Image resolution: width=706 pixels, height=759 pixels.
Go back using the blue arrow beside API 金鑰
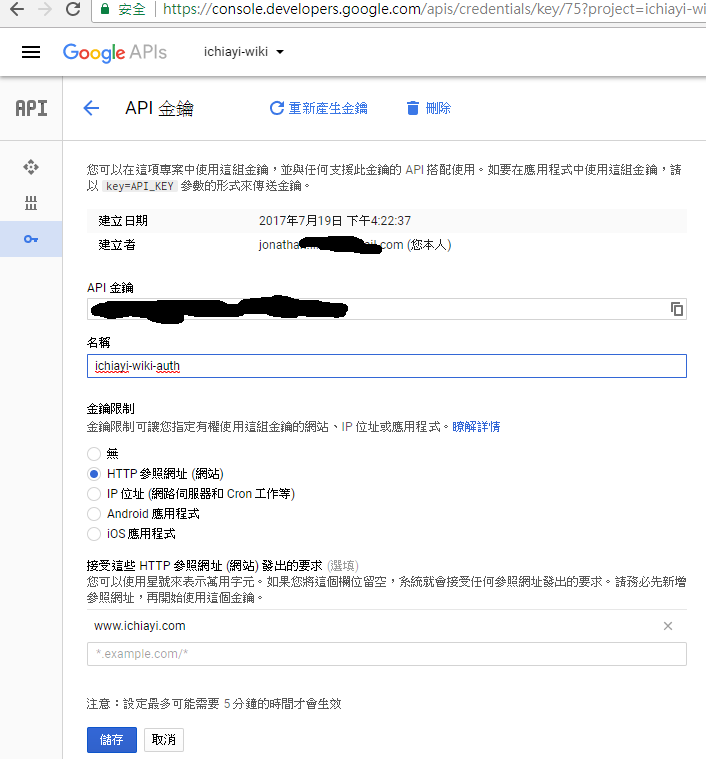pos(91,108)
